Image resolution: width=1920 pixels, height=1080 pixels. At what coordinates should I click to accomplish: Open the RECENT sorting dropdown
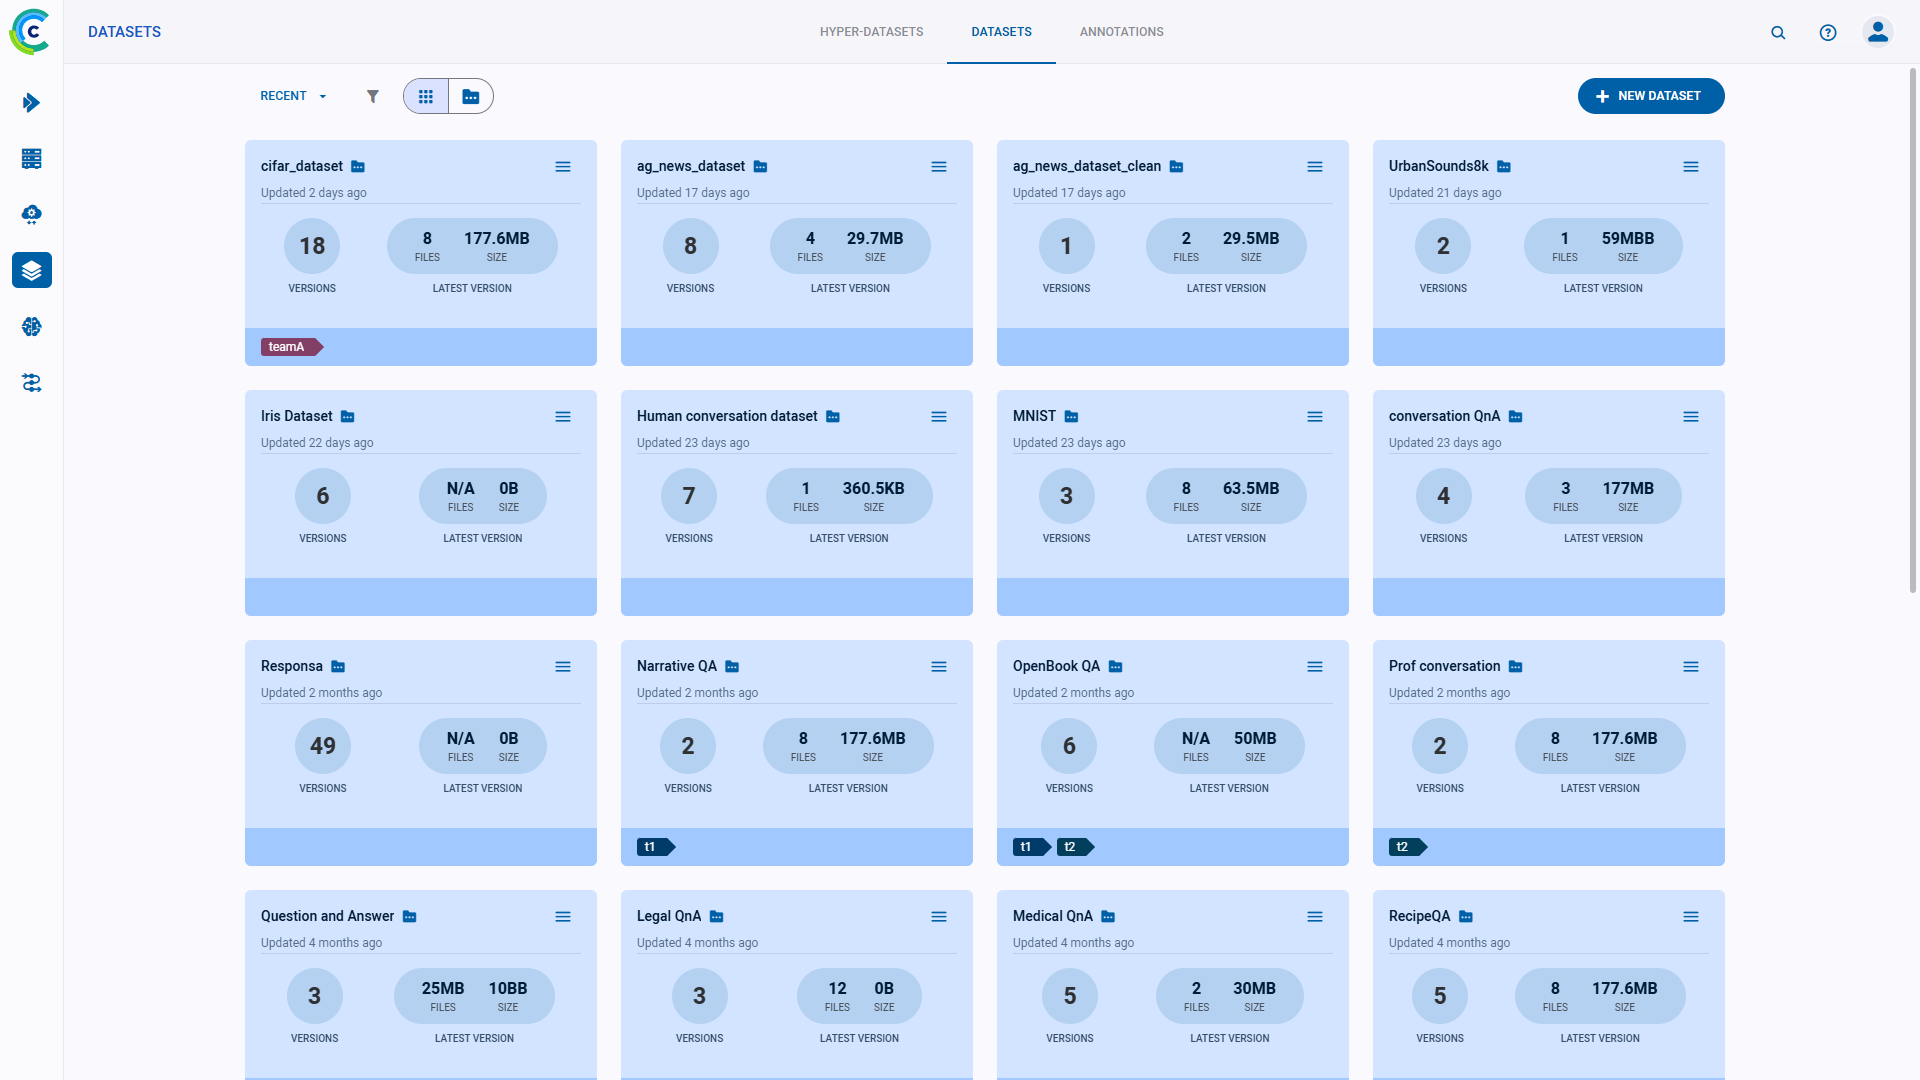click(291, 96)
